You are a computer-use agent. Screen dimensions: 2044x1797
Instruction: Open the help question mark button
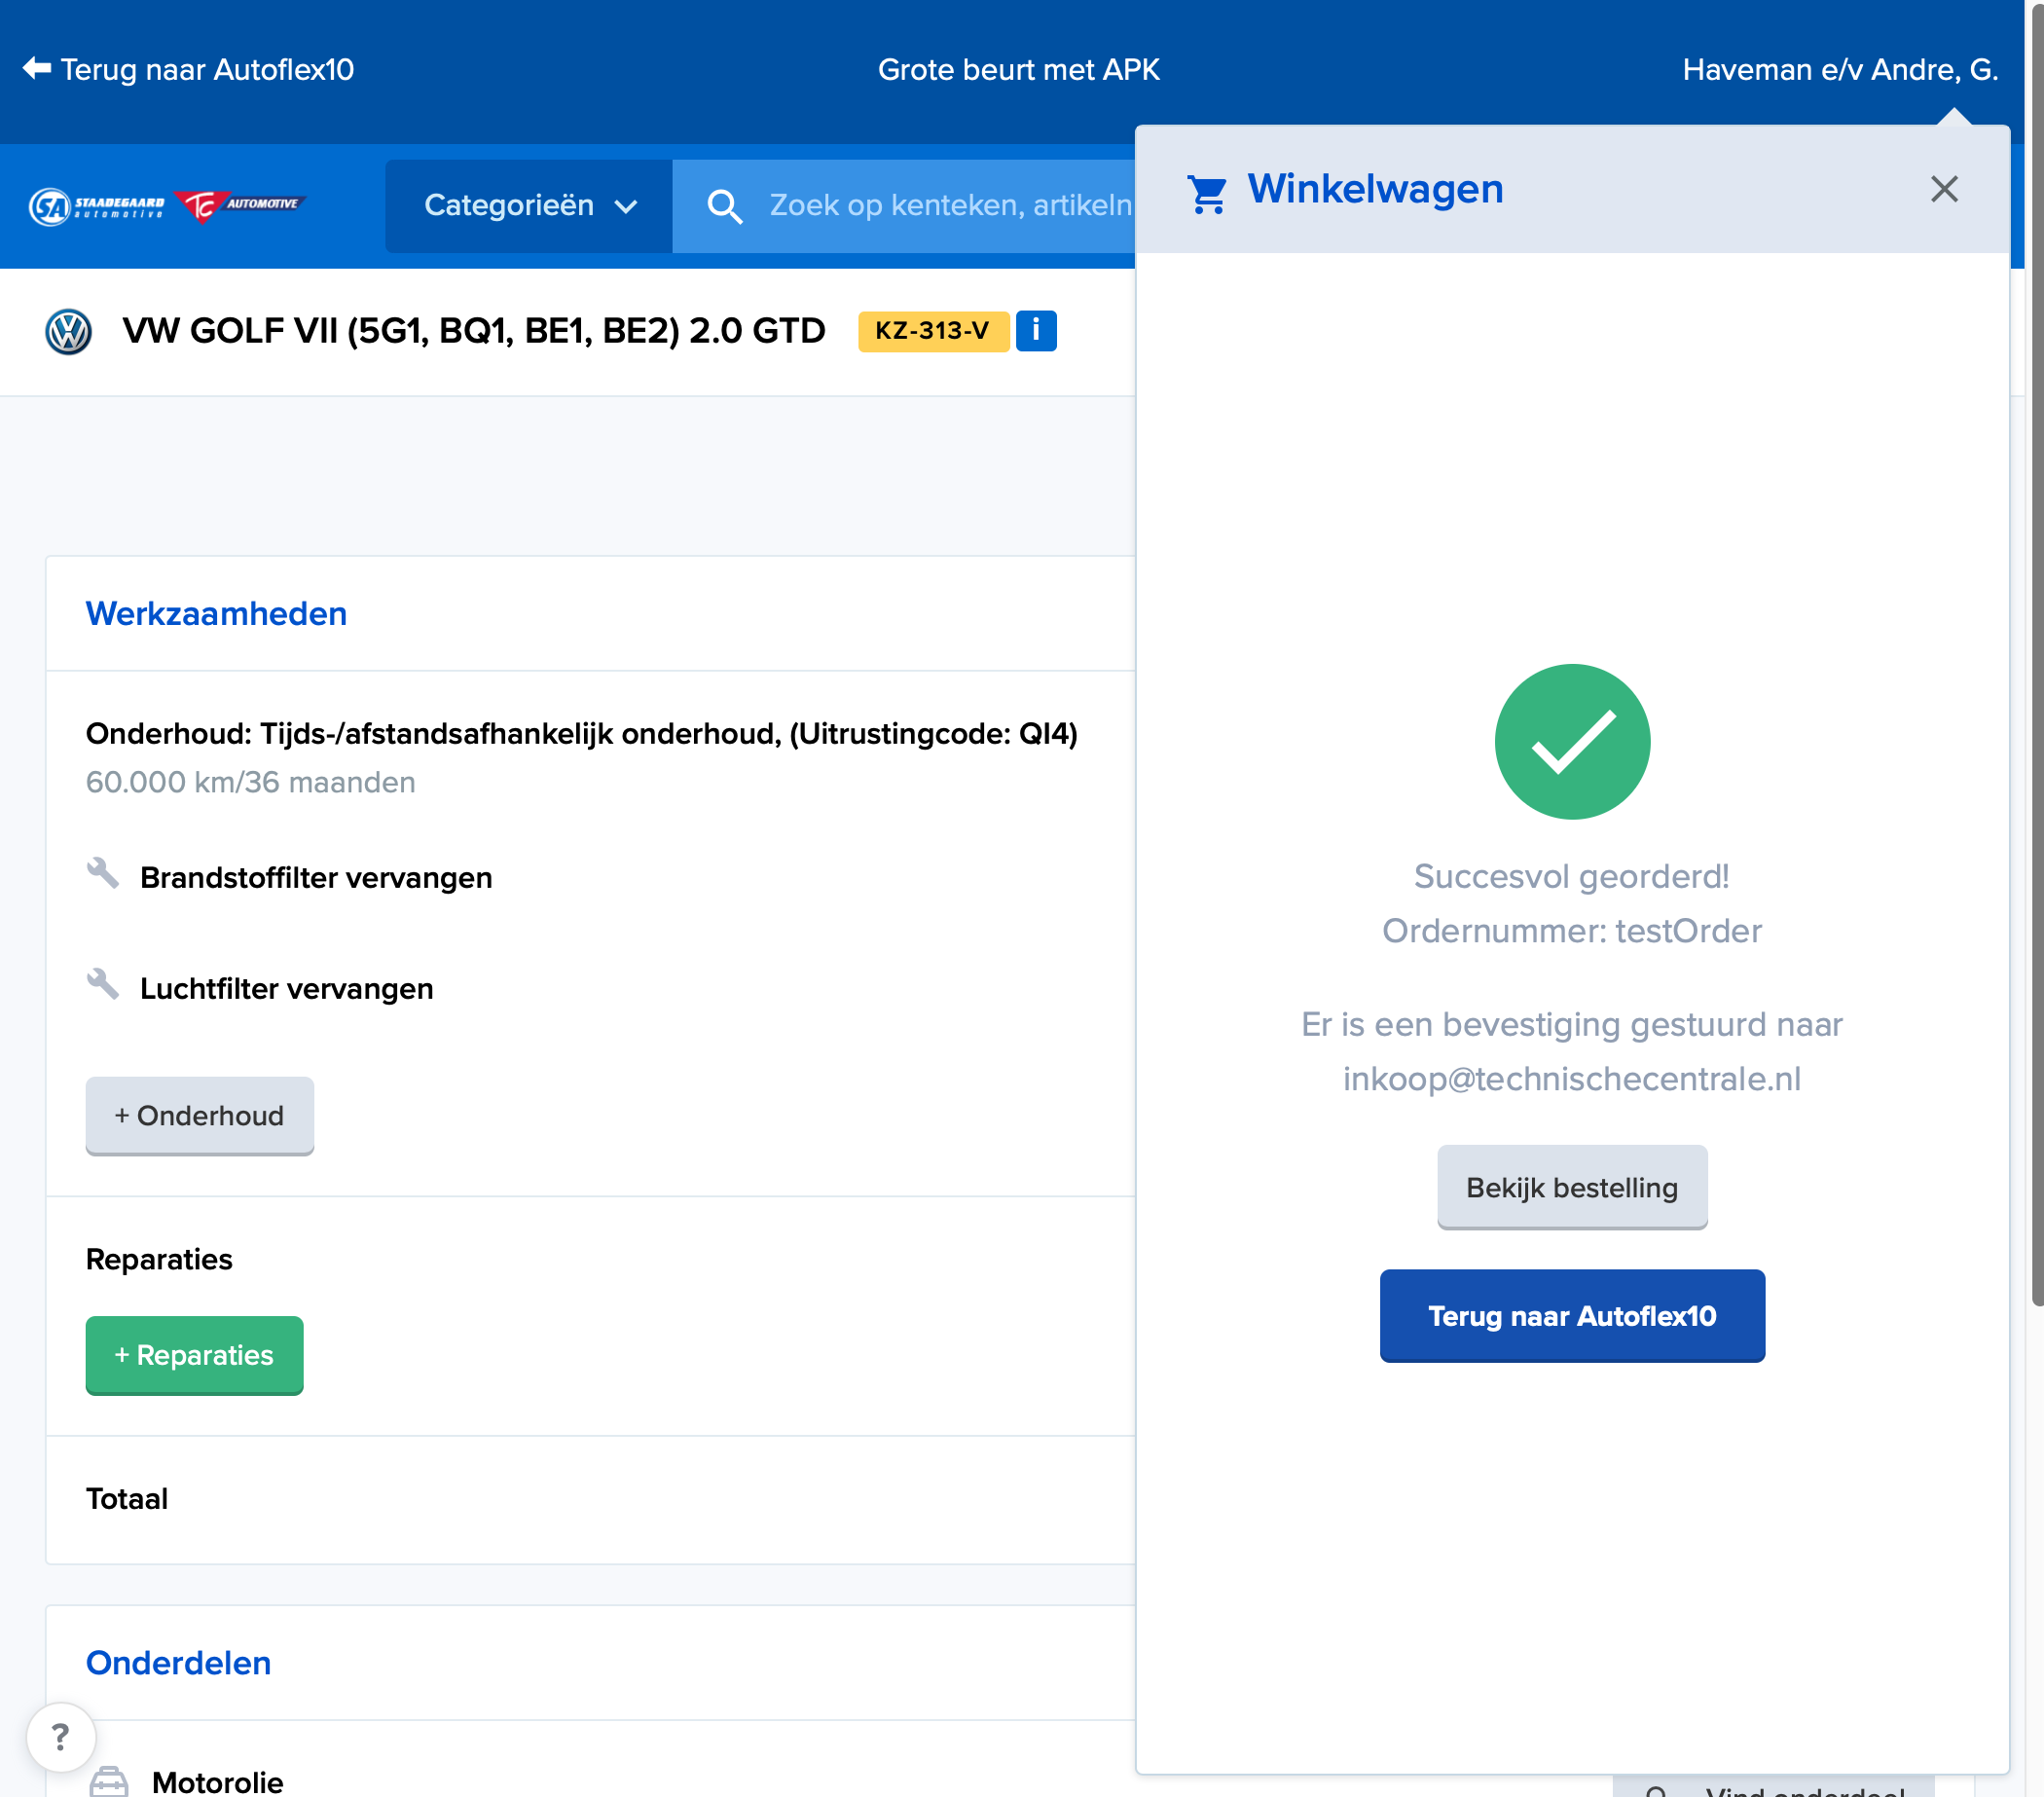point(61,1737)
